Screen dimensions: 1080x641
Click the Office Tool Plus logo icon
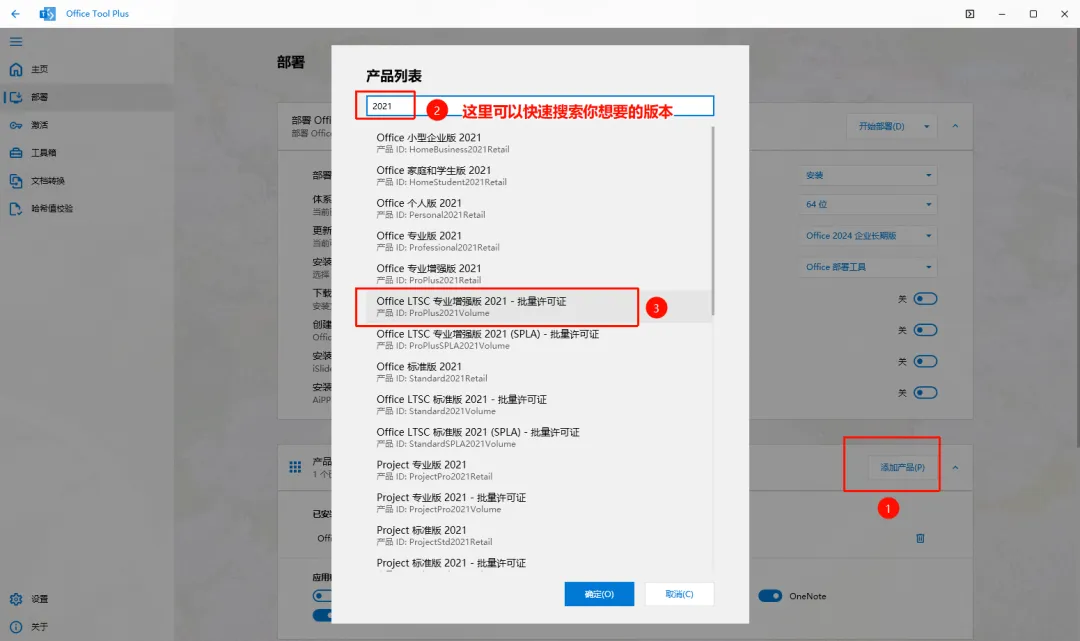(x=48, y=14)
